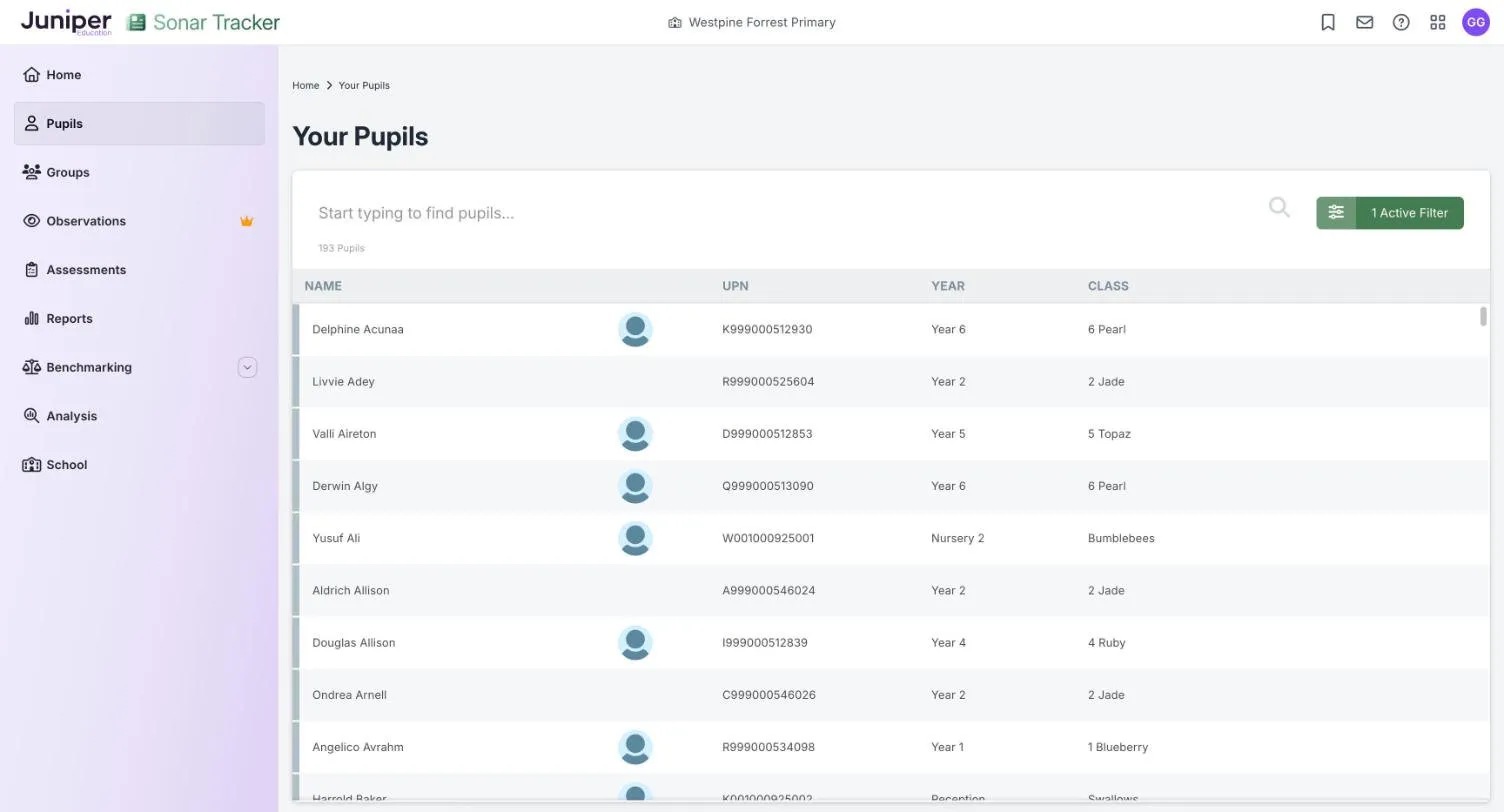Open Assessments in the sidebar
1504x812 pixels.
[139, 270]
